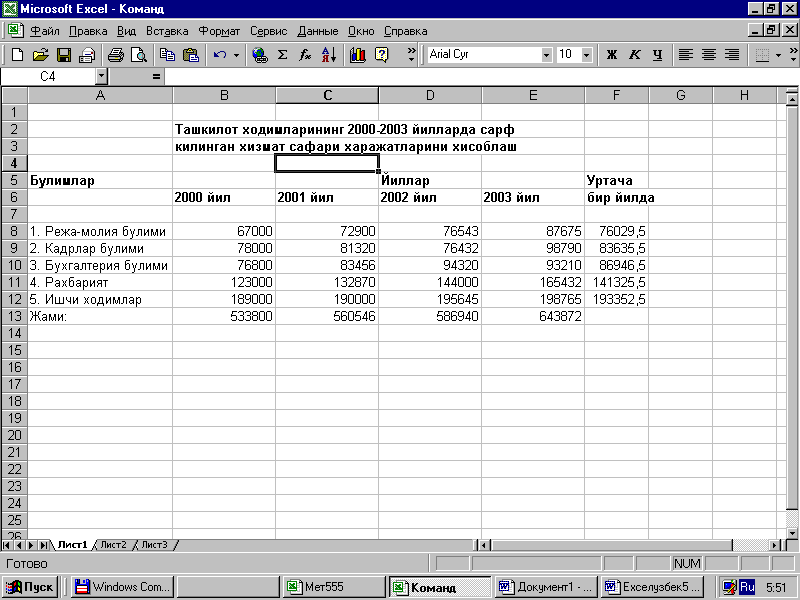The height and width of the screenshot is (600, 800).
Task: Open the Пуск Start button
Action: [31, 587]
